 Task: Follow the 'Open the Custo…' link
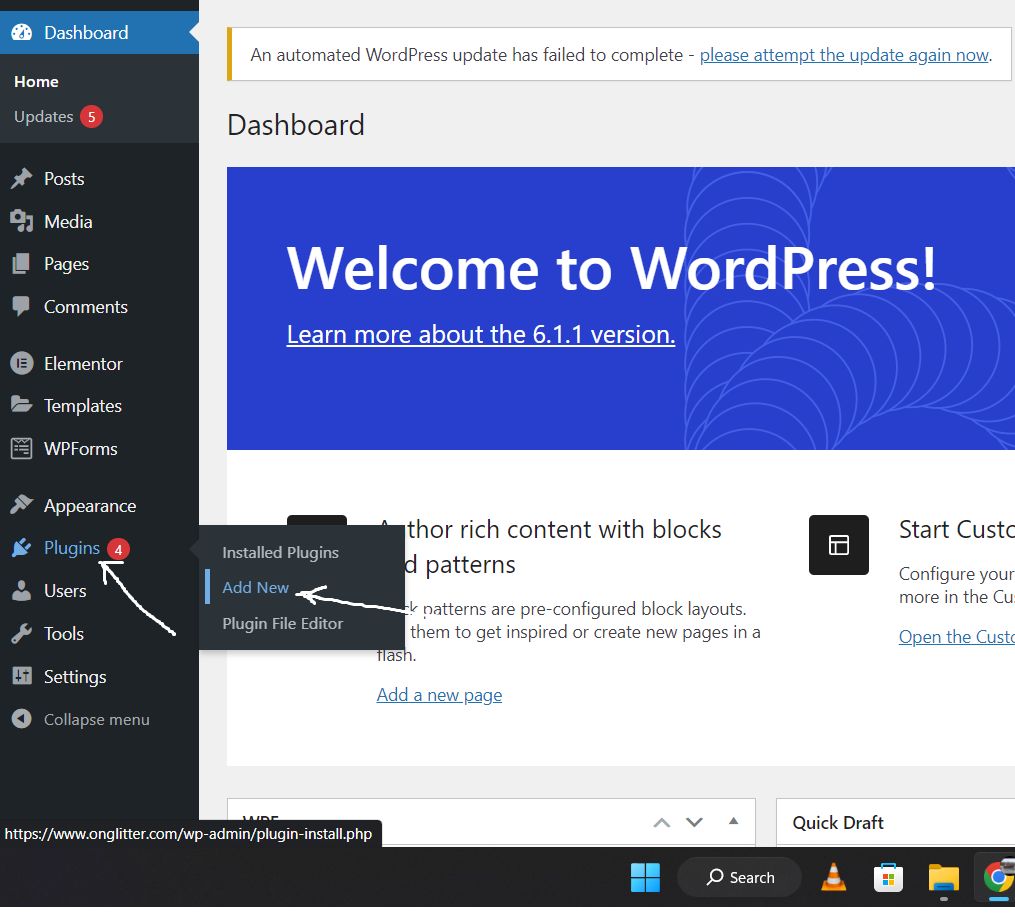(957, 637)
